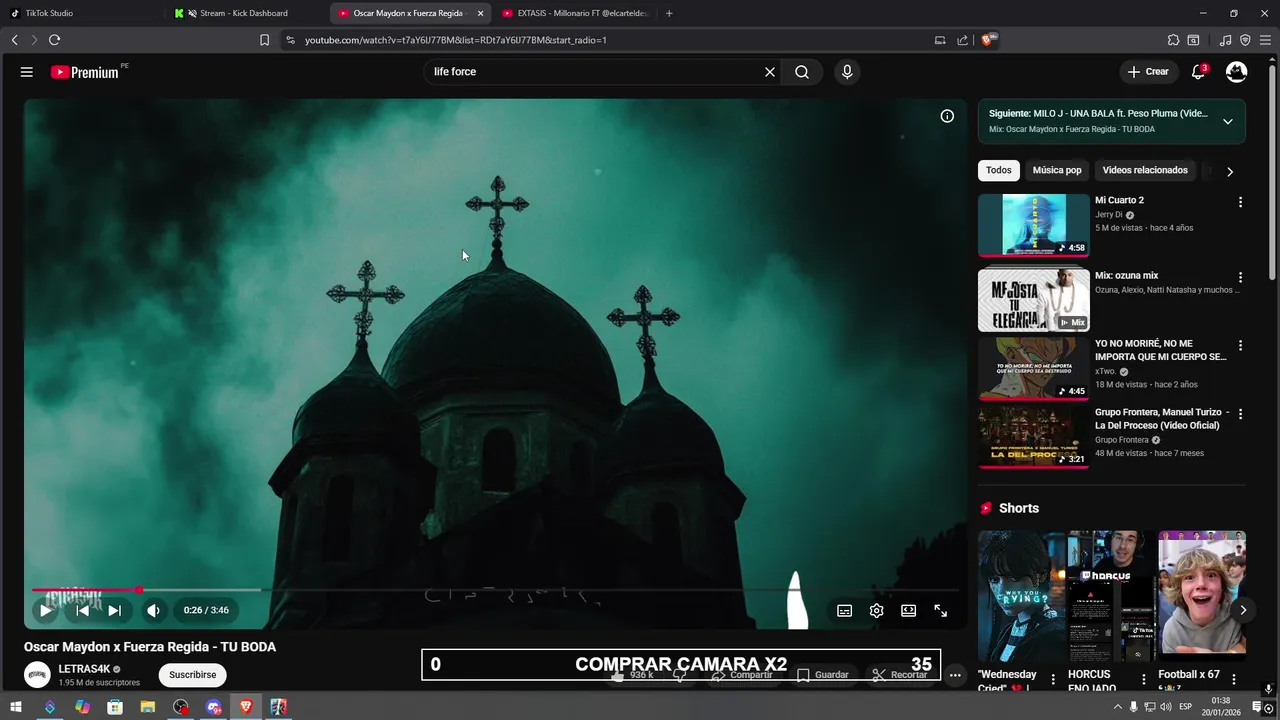This screenshot has height=720, width=1280.
Task: Toggle subtitles on the player
Action: [845, 611]
